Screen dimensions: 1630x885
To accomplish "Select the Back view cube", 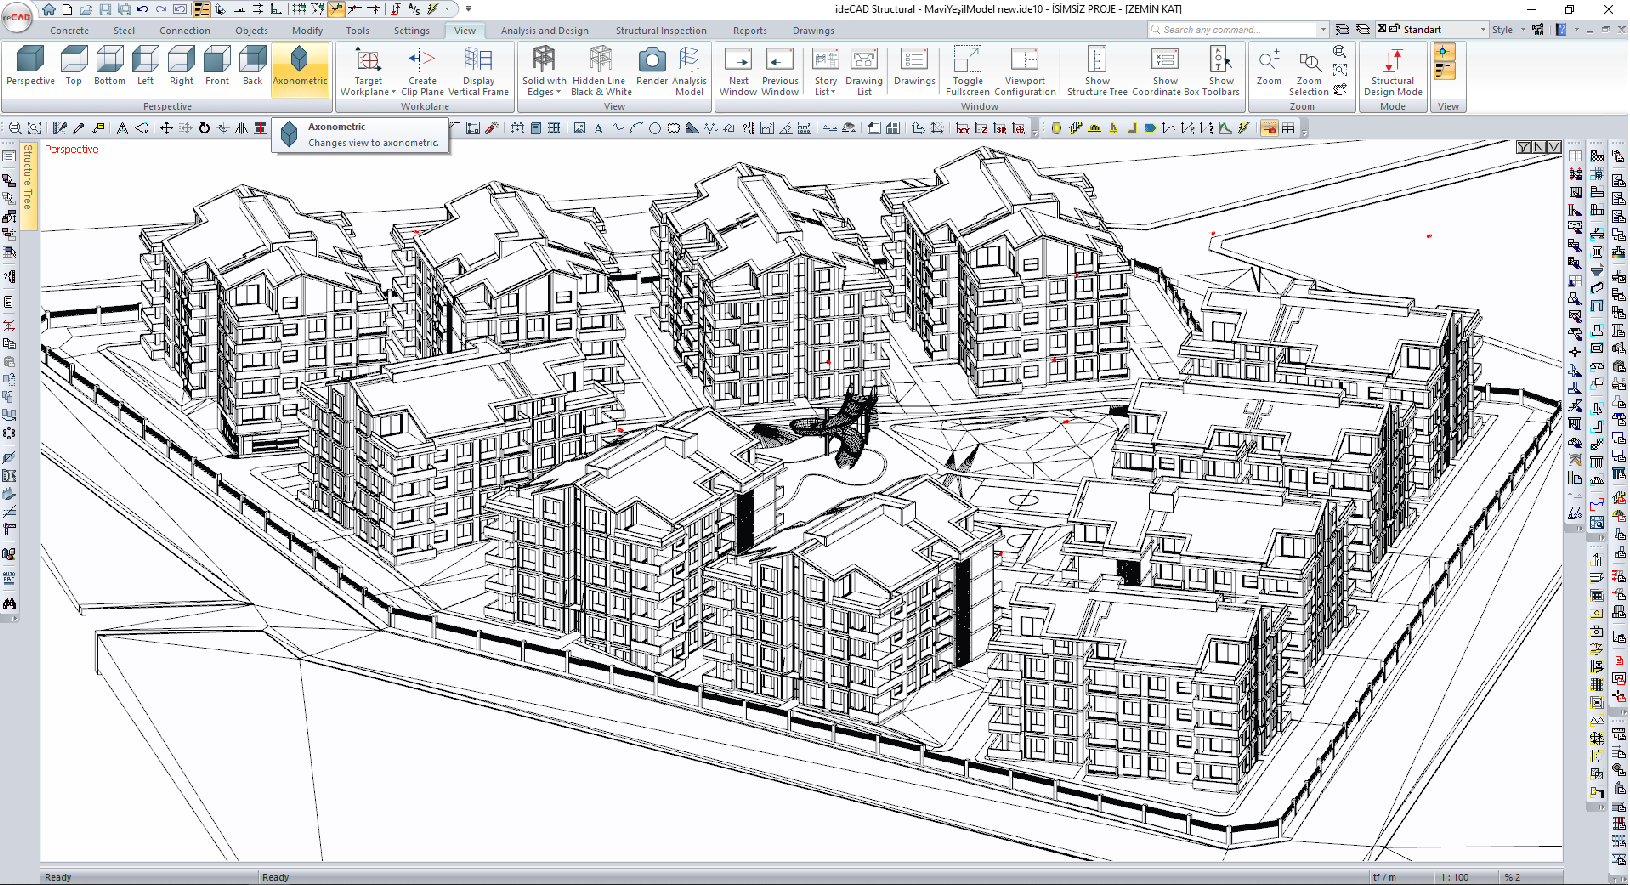I will 253,66.
